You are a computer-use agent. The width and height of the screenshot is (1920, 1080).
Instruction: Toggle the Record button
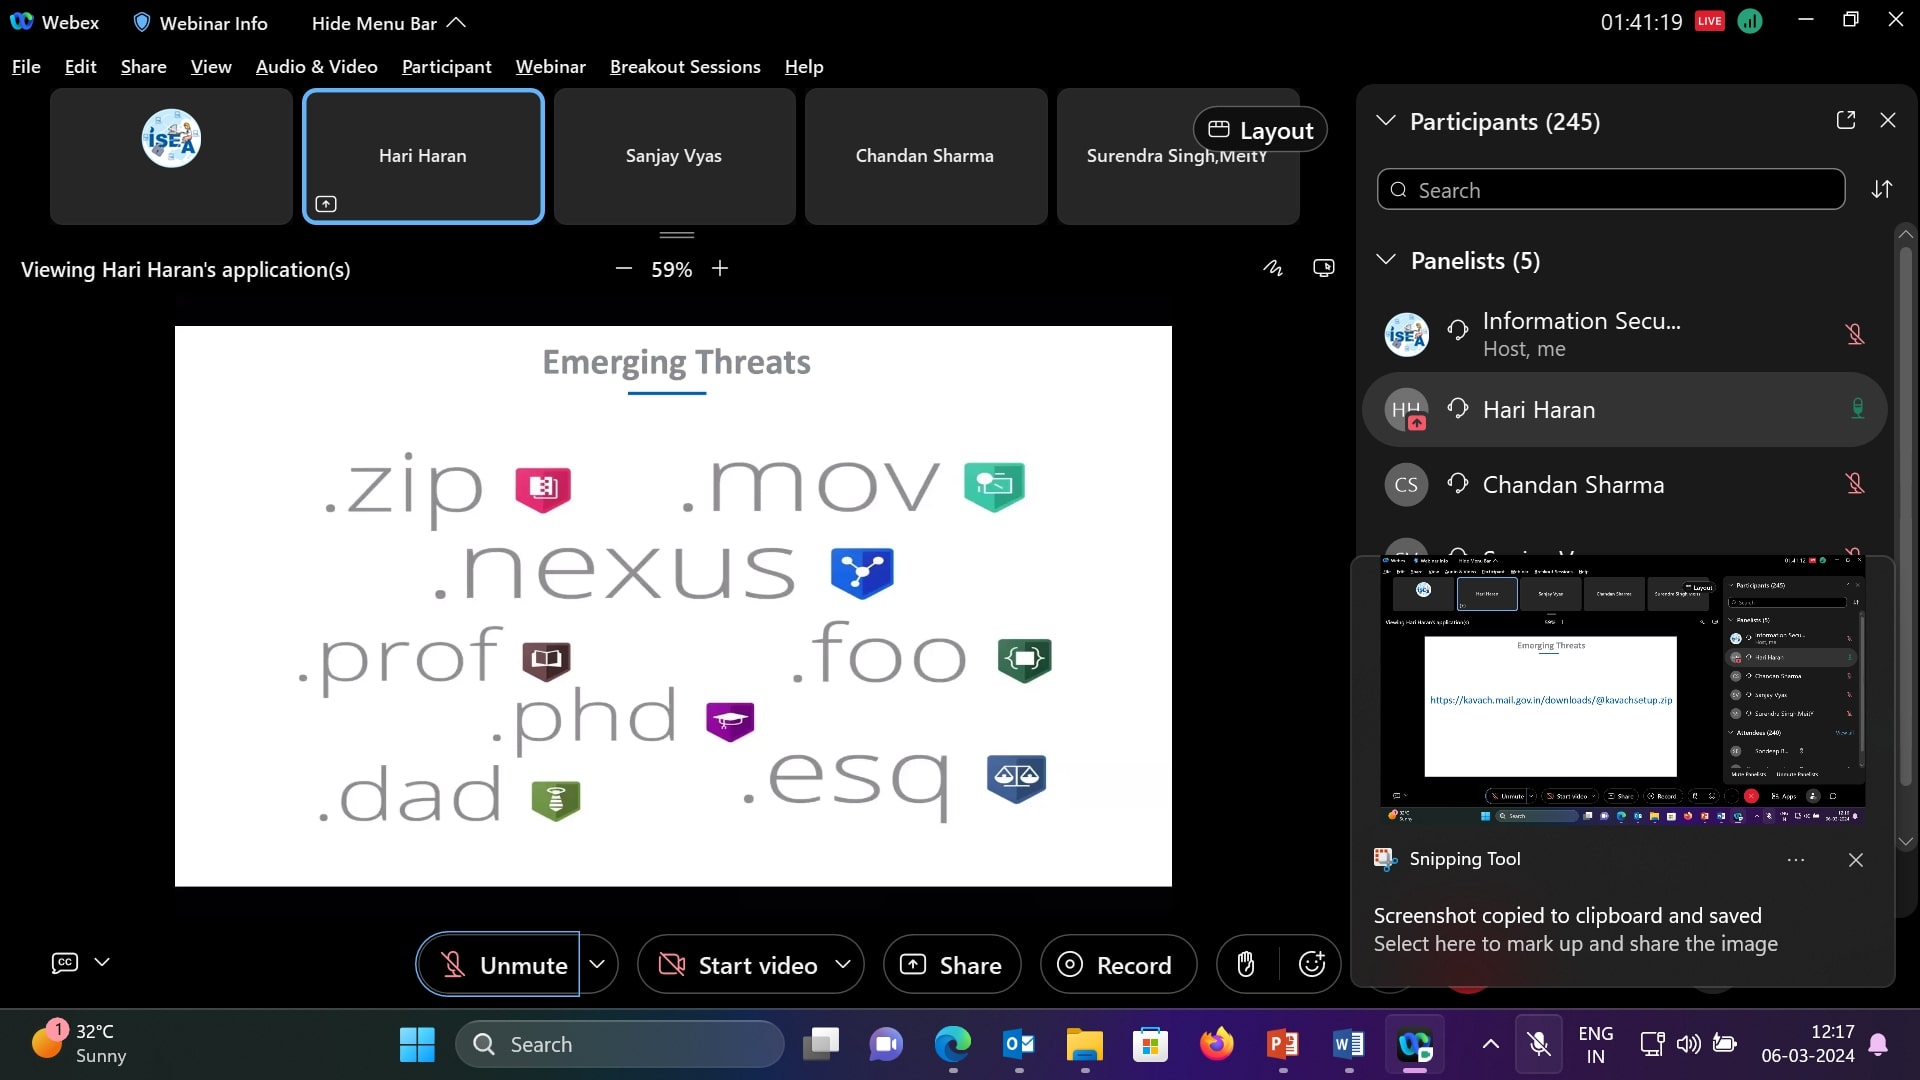[x=1117, y=964]
